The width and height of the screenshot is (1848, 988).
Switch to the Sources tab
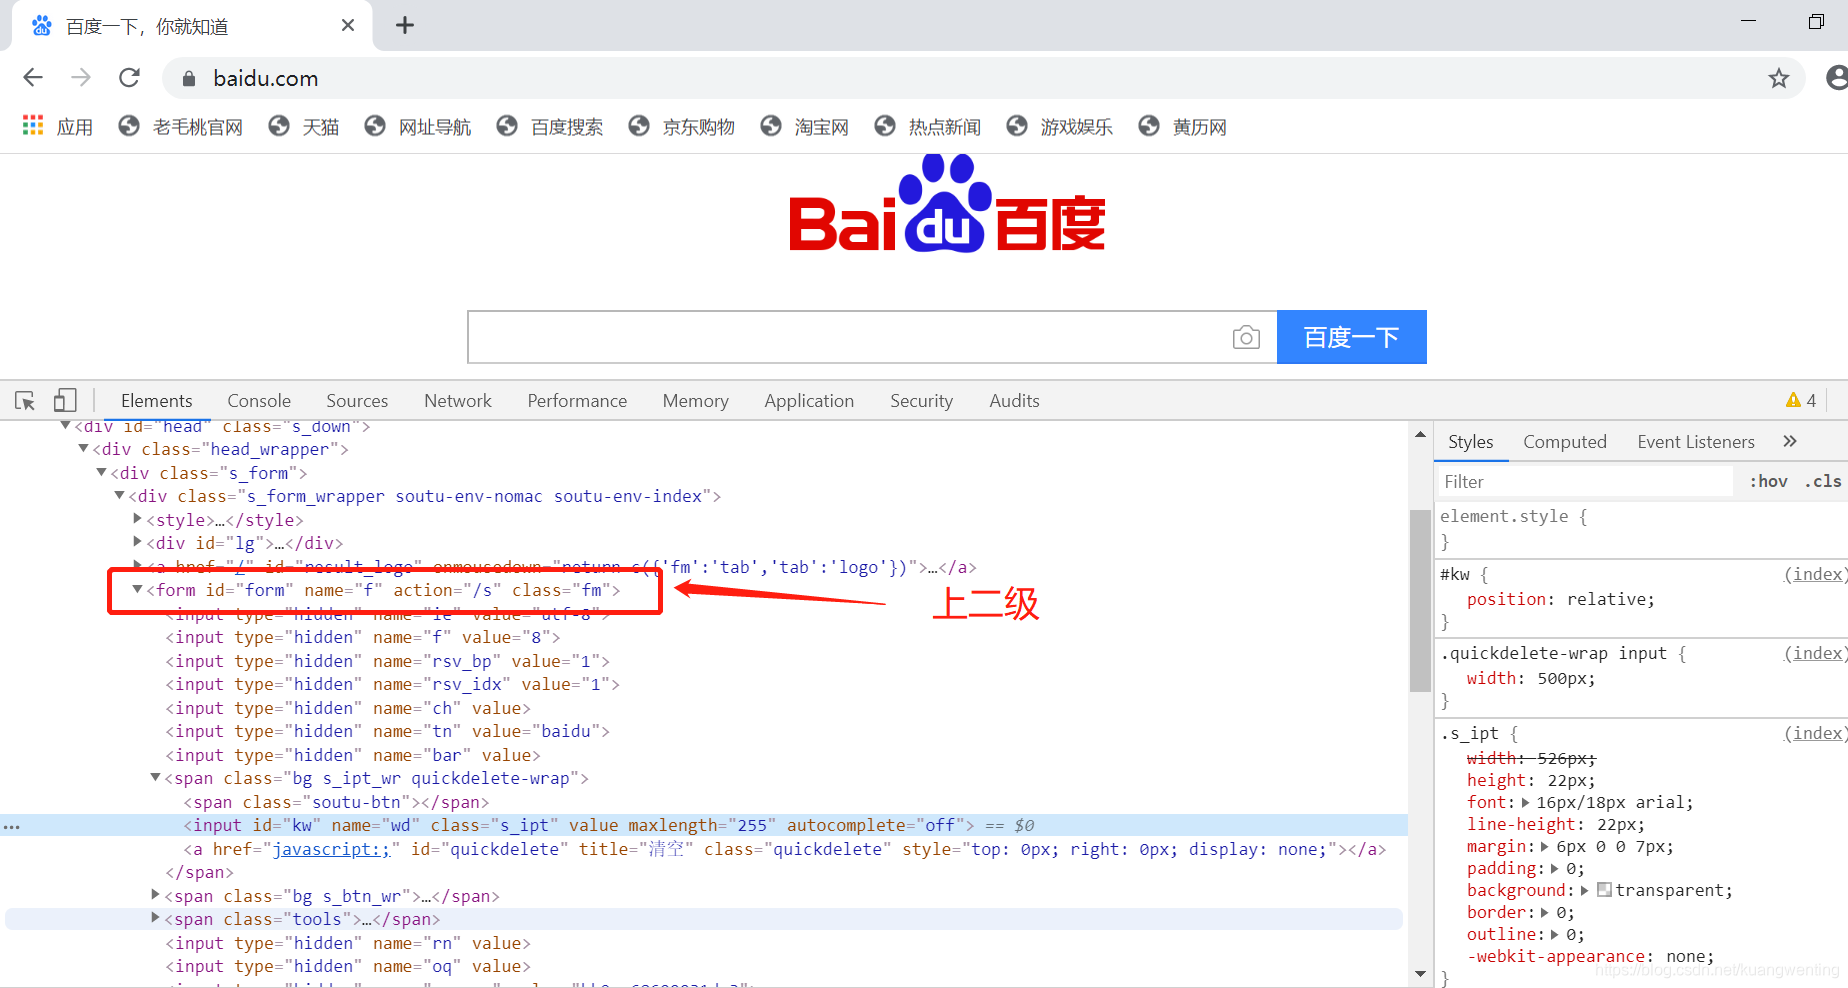(357, 401)
